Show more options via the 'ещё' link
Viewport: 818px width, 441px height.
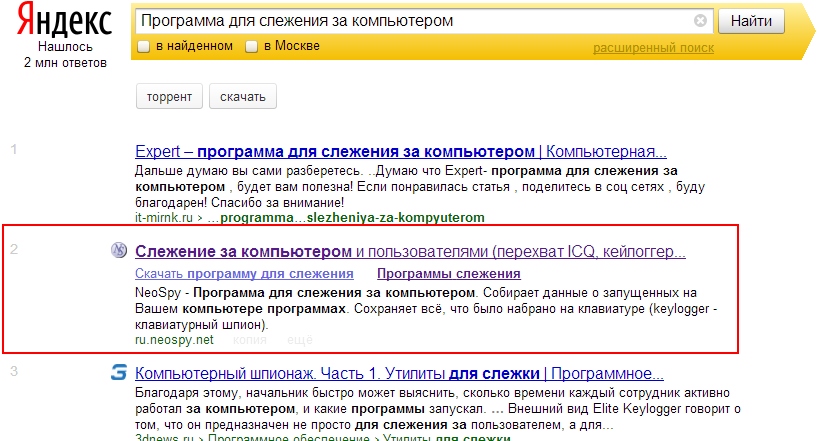click(x=299, y=340)
